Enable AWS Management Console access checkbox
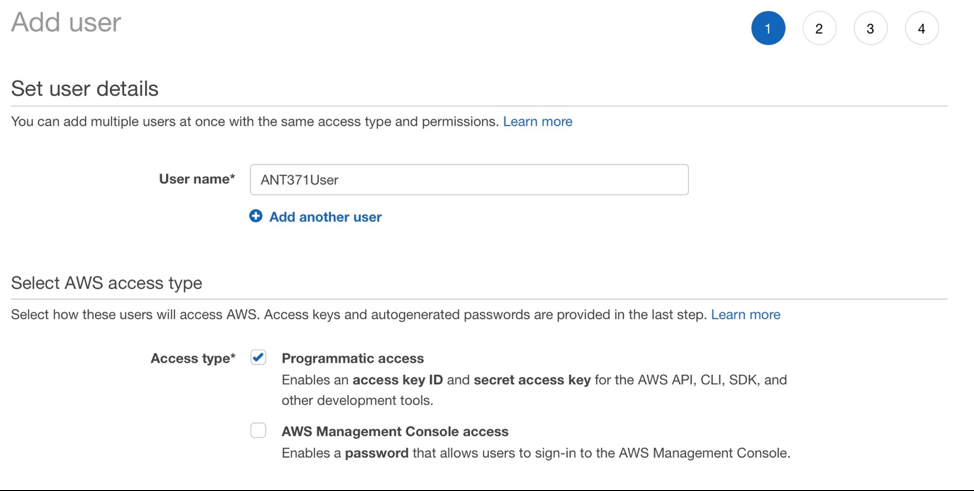 point(258,430)
